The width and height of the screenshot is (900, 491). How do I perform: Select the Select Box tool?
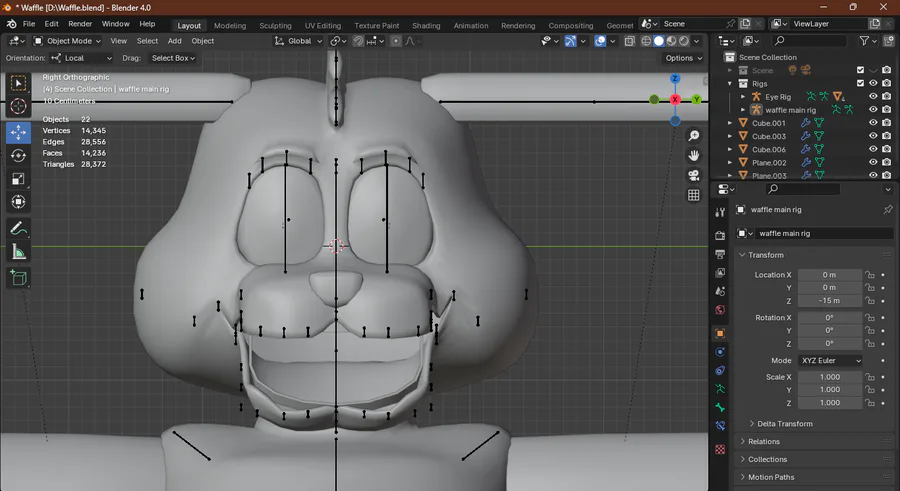(x=18, y=83)
